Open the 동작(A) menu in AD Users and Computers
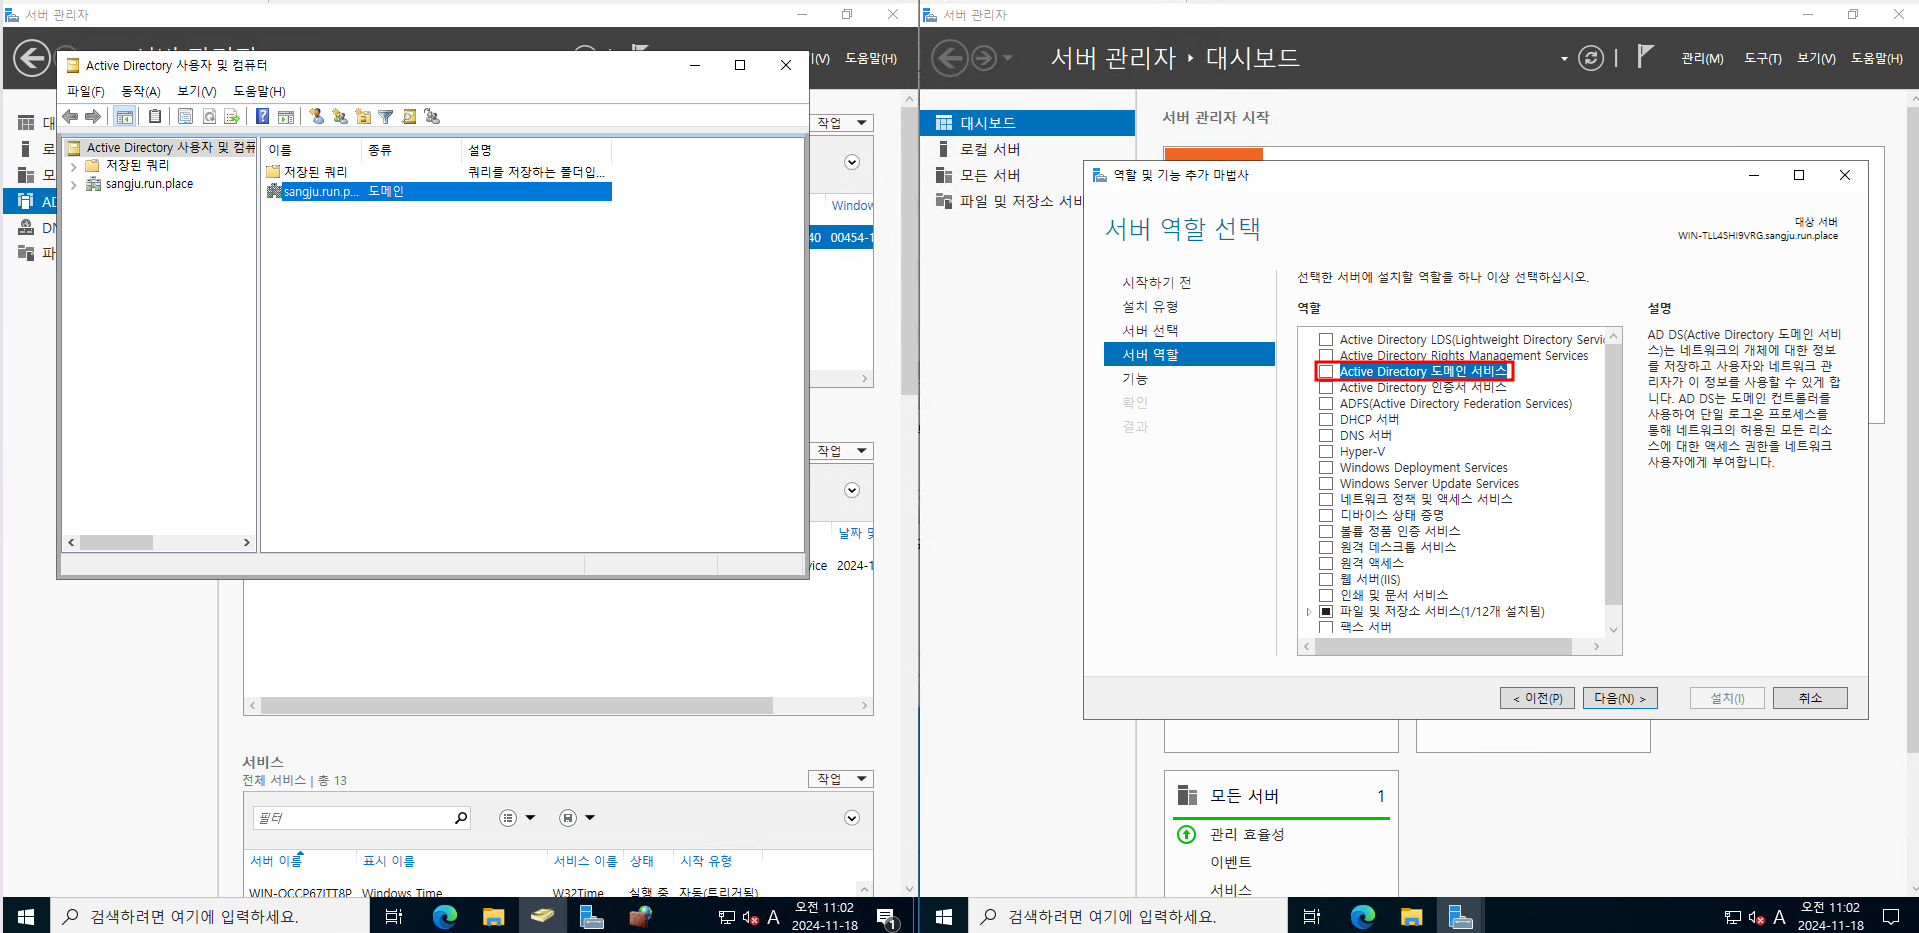The image size is (1919, 933). [141, 91]
